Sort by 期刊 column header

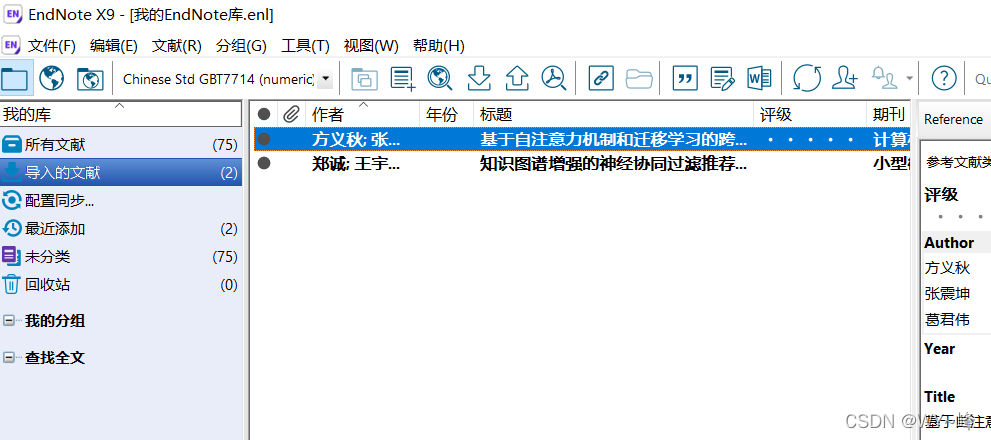pos(889,114)
